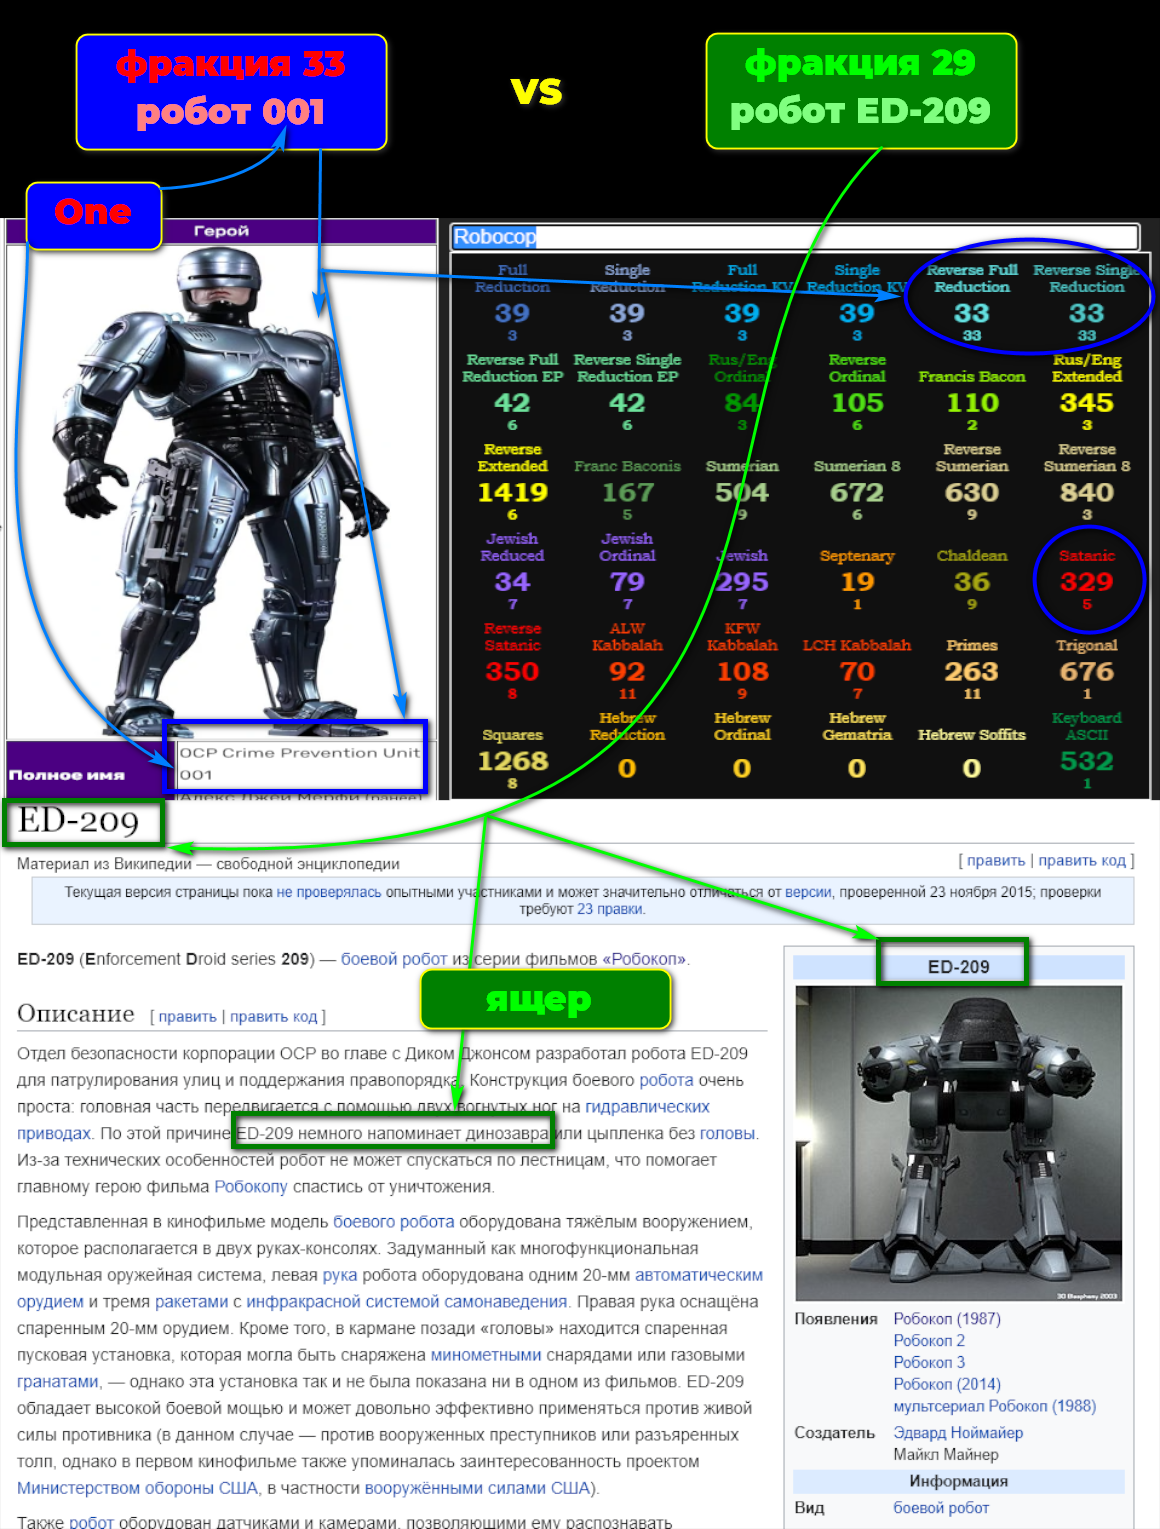Follow the «приводах» link
Screen dimensions: 1160x1529
tap(54, 1134)
